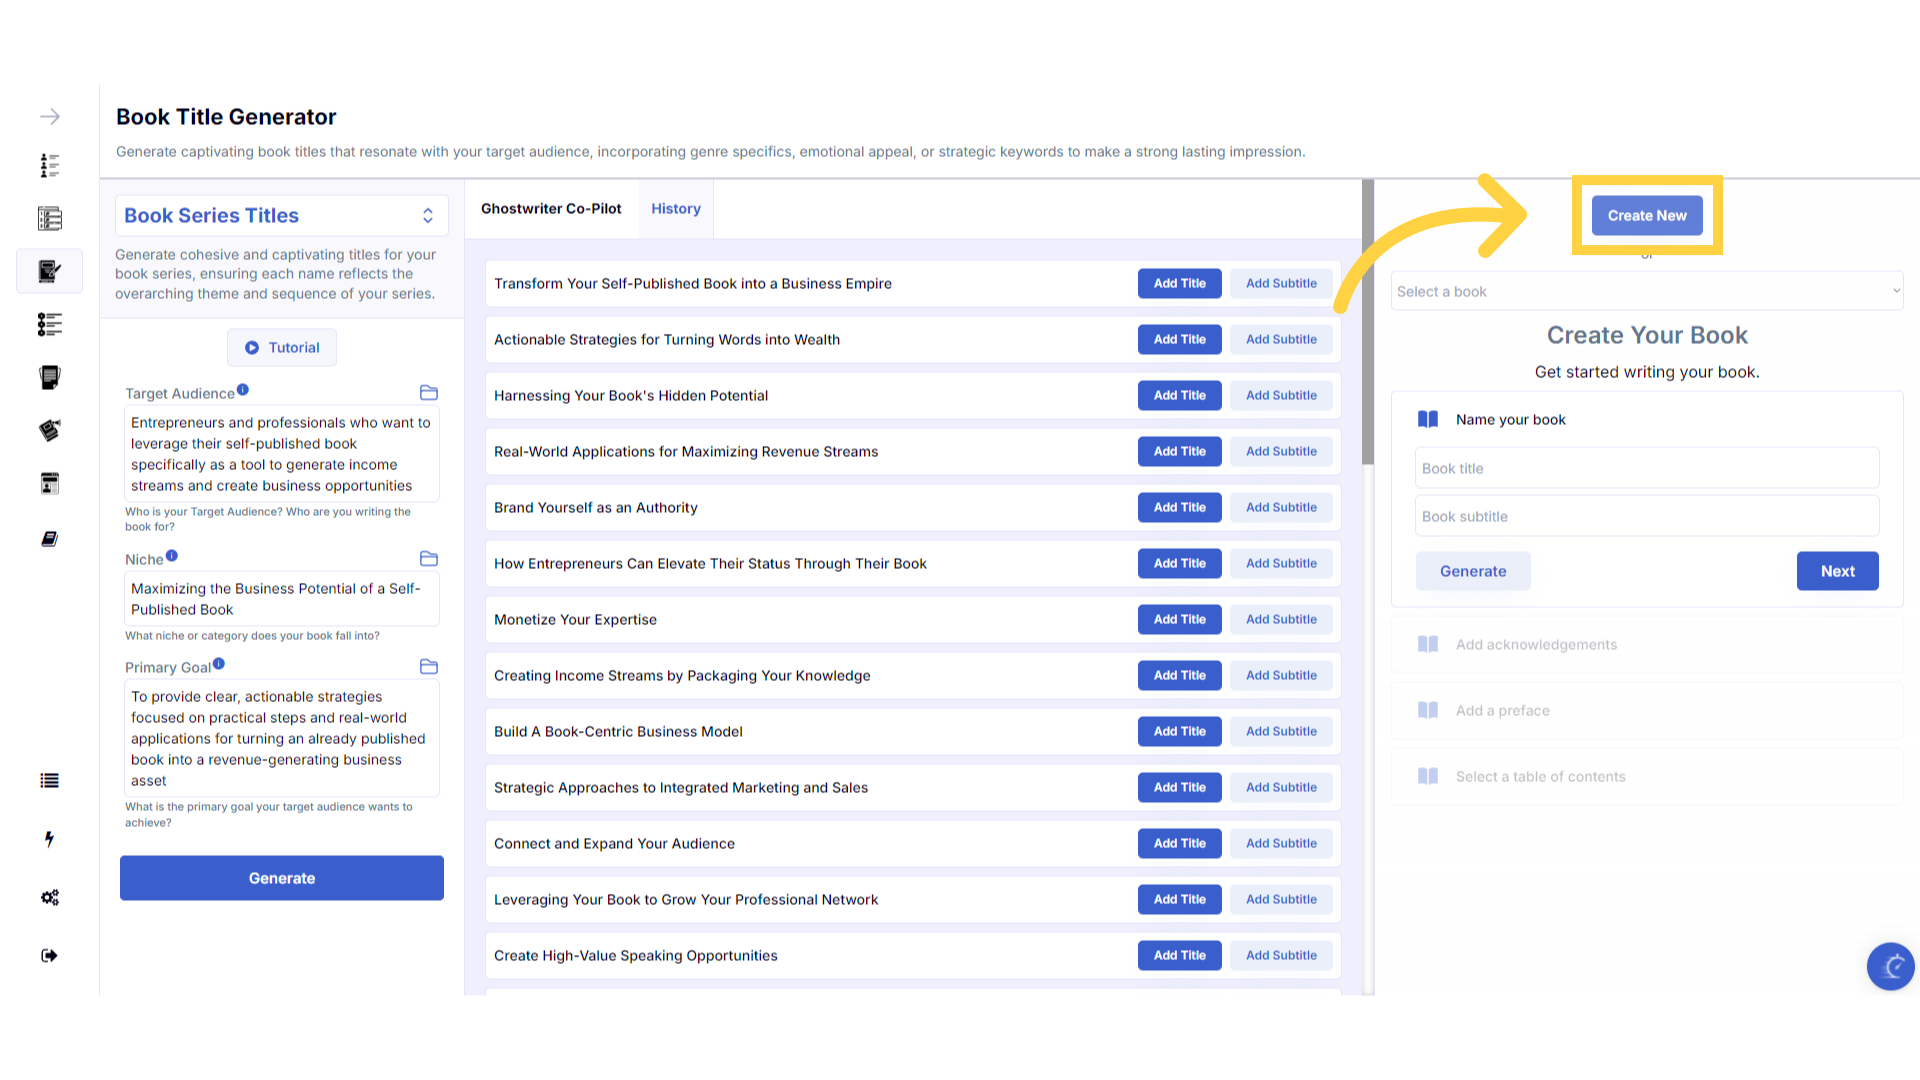
Task: Click Target Audience info icon
Action: [x=243, y=390]
